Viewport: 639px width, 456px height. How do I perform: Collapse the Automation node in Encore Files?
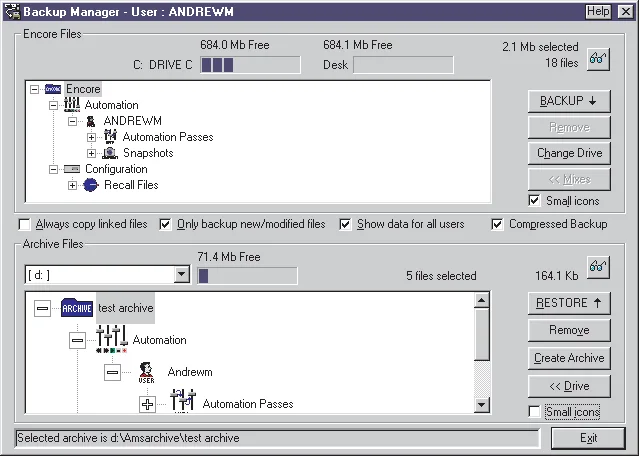point(53,105)
